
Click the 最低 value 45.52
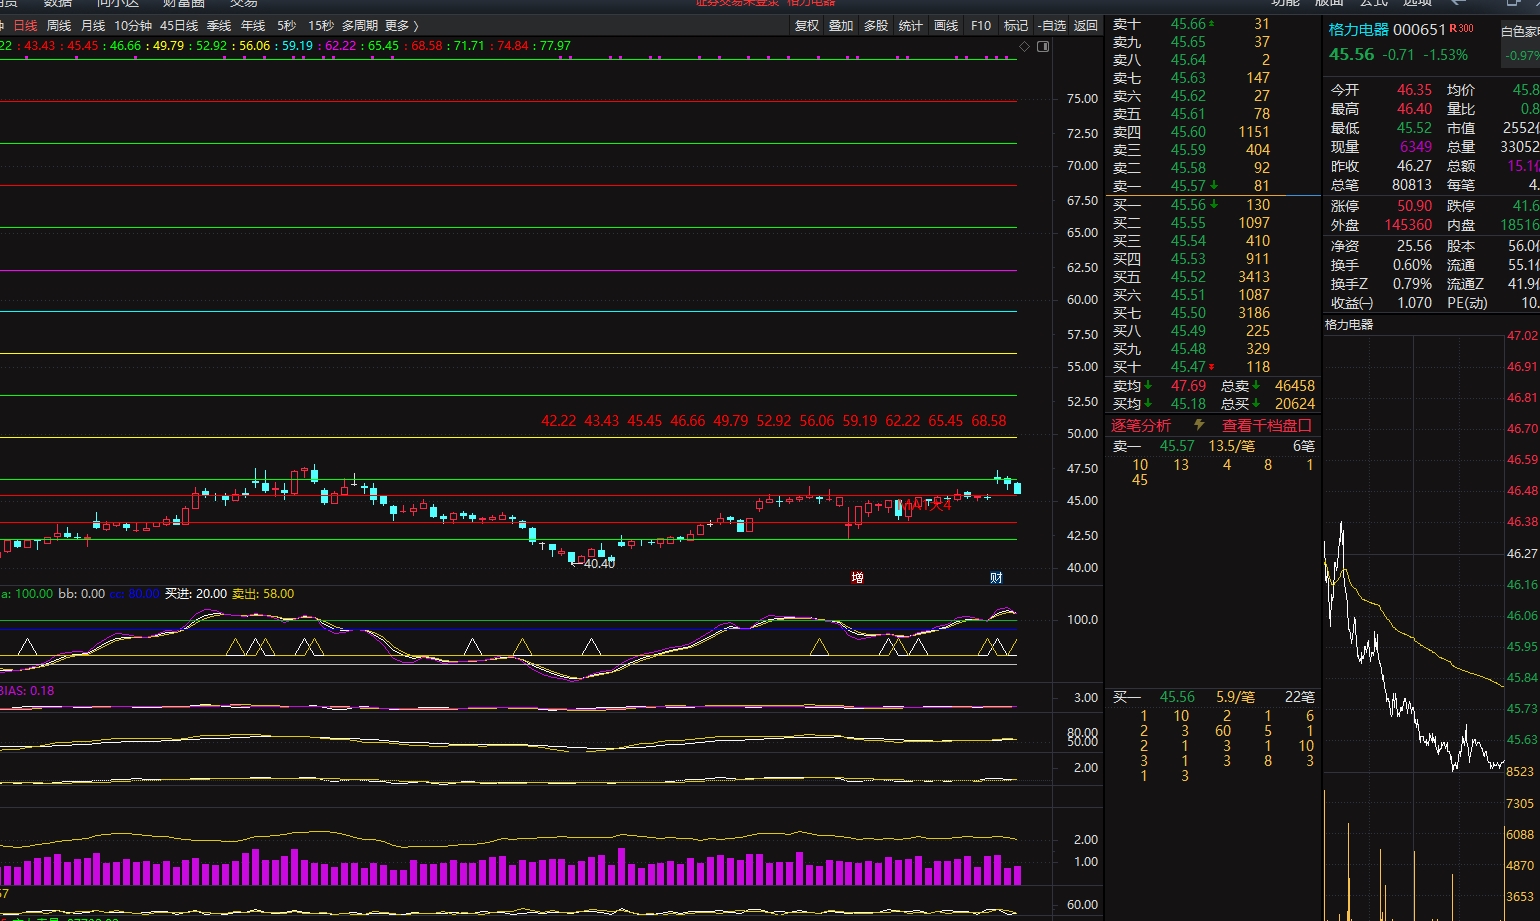pyautogui.click(x=1414, y=128)
